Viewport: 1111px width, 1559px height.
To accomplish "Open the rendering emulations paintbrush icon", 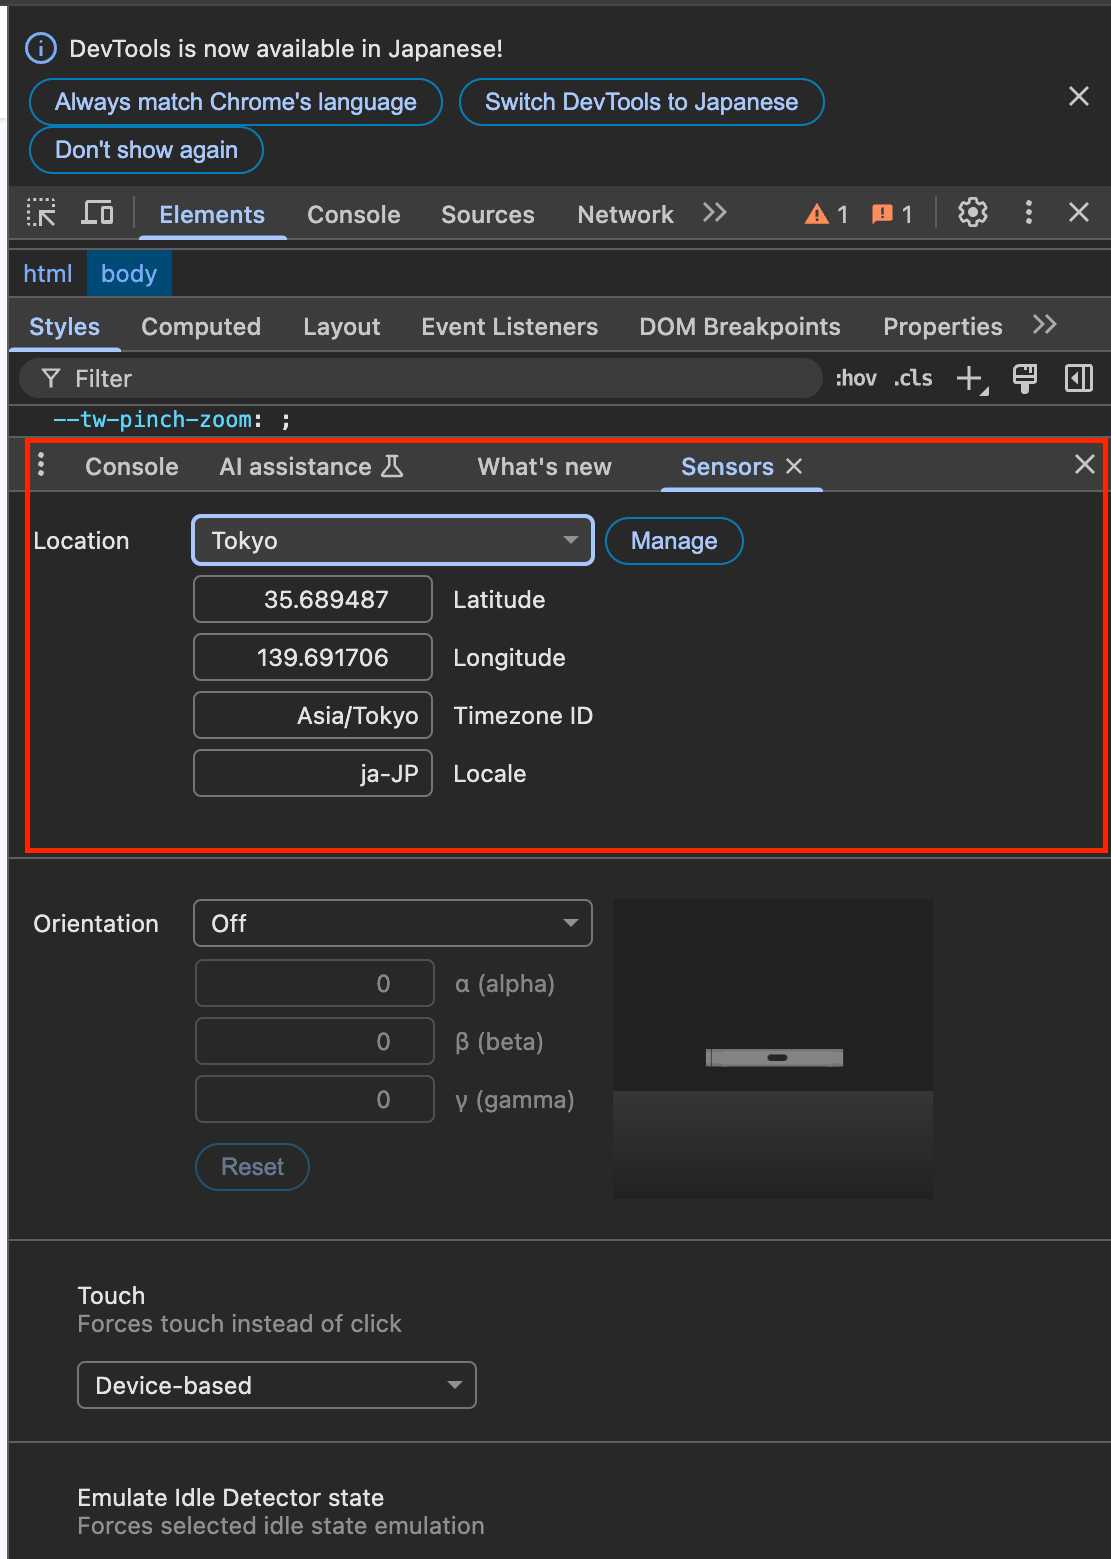I will point(1025,379).
